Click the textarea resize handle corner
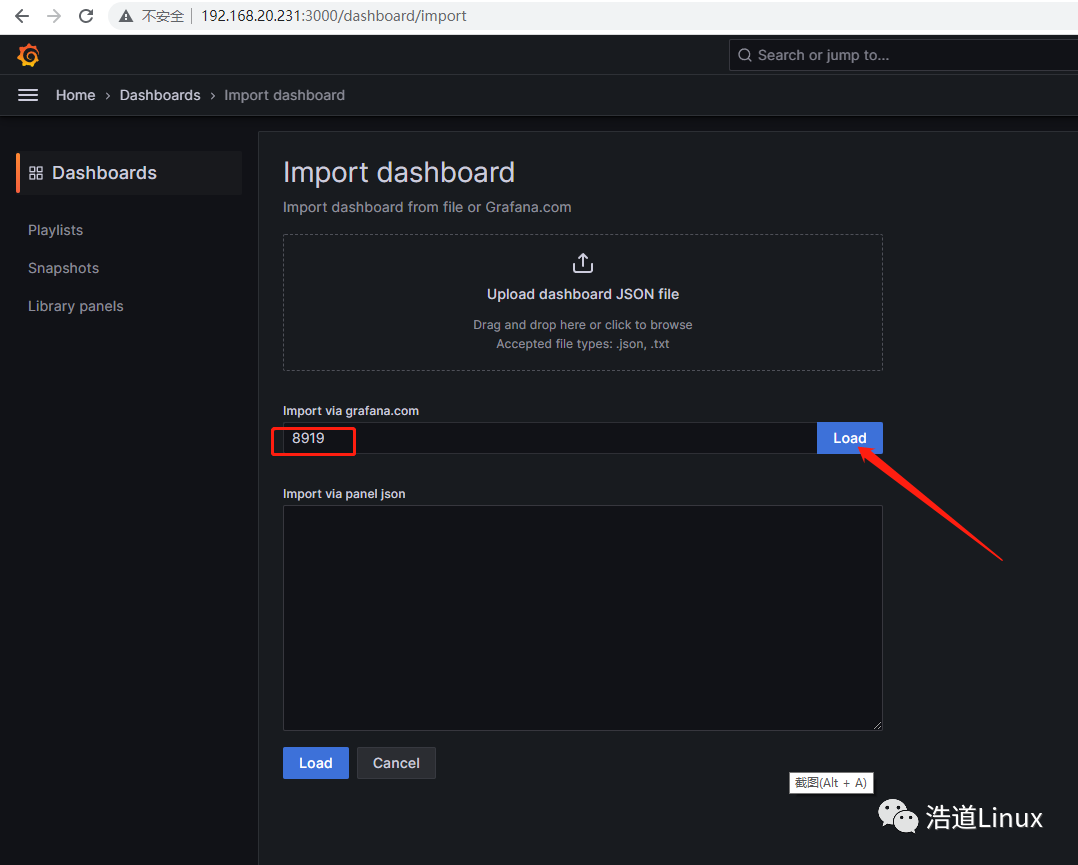 878,725
